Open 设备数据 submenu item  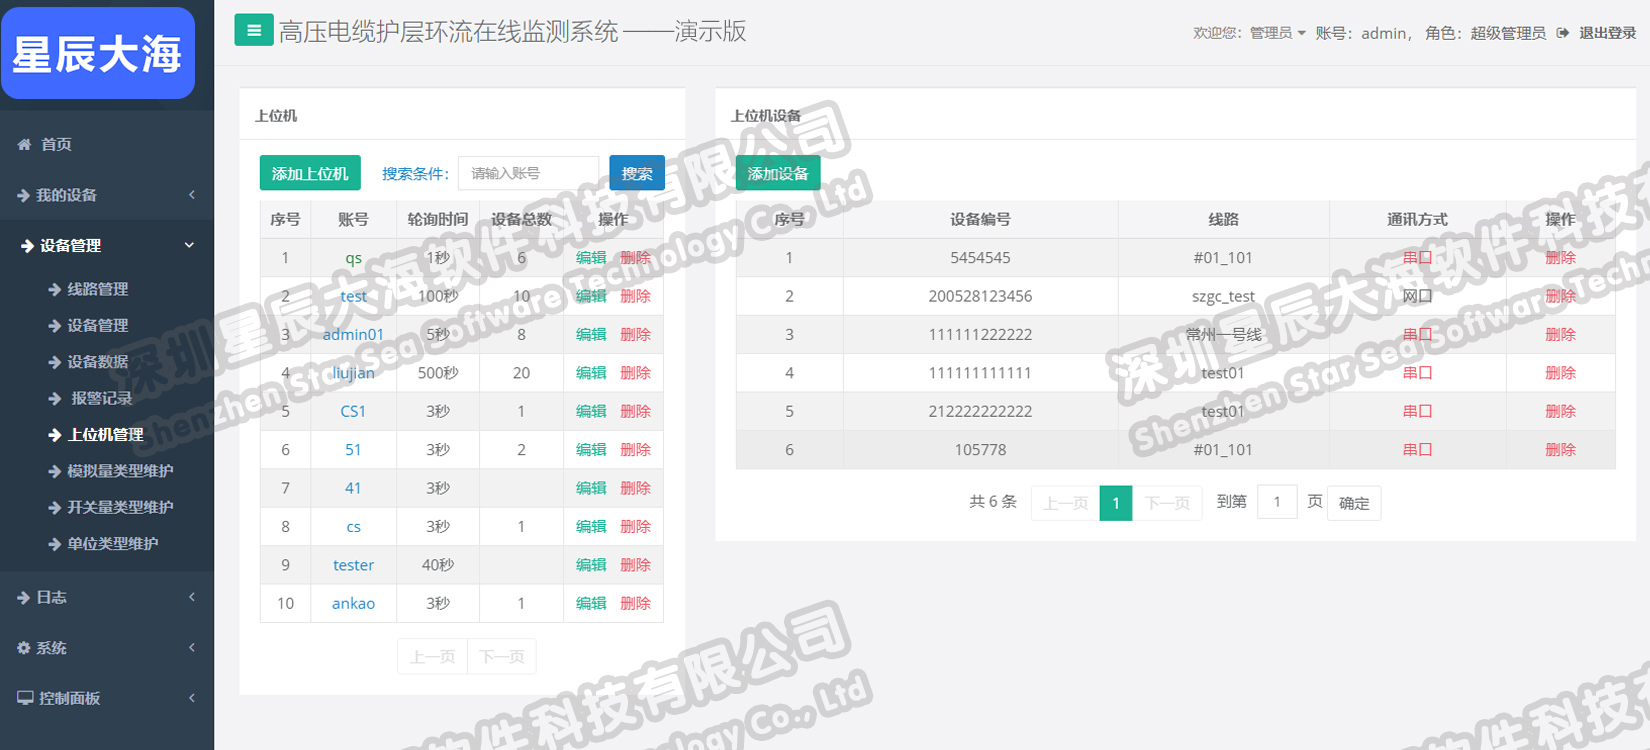click(98, 361)
